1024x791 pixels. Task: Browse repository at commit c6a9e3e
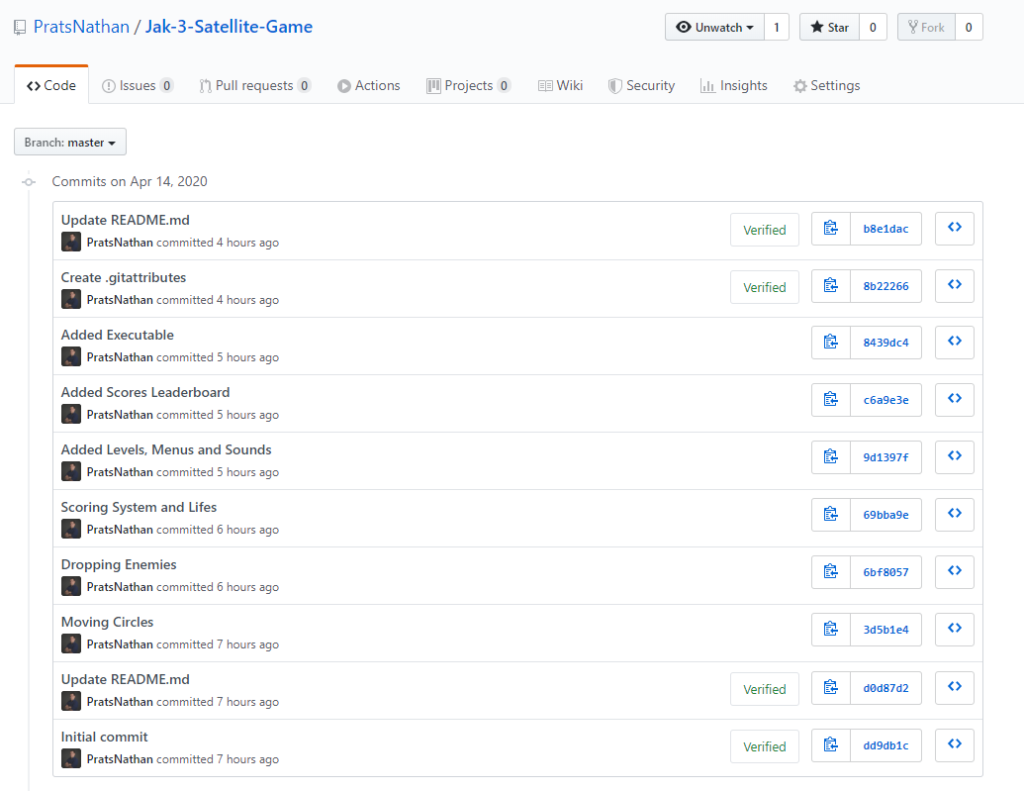coord(954,400)
